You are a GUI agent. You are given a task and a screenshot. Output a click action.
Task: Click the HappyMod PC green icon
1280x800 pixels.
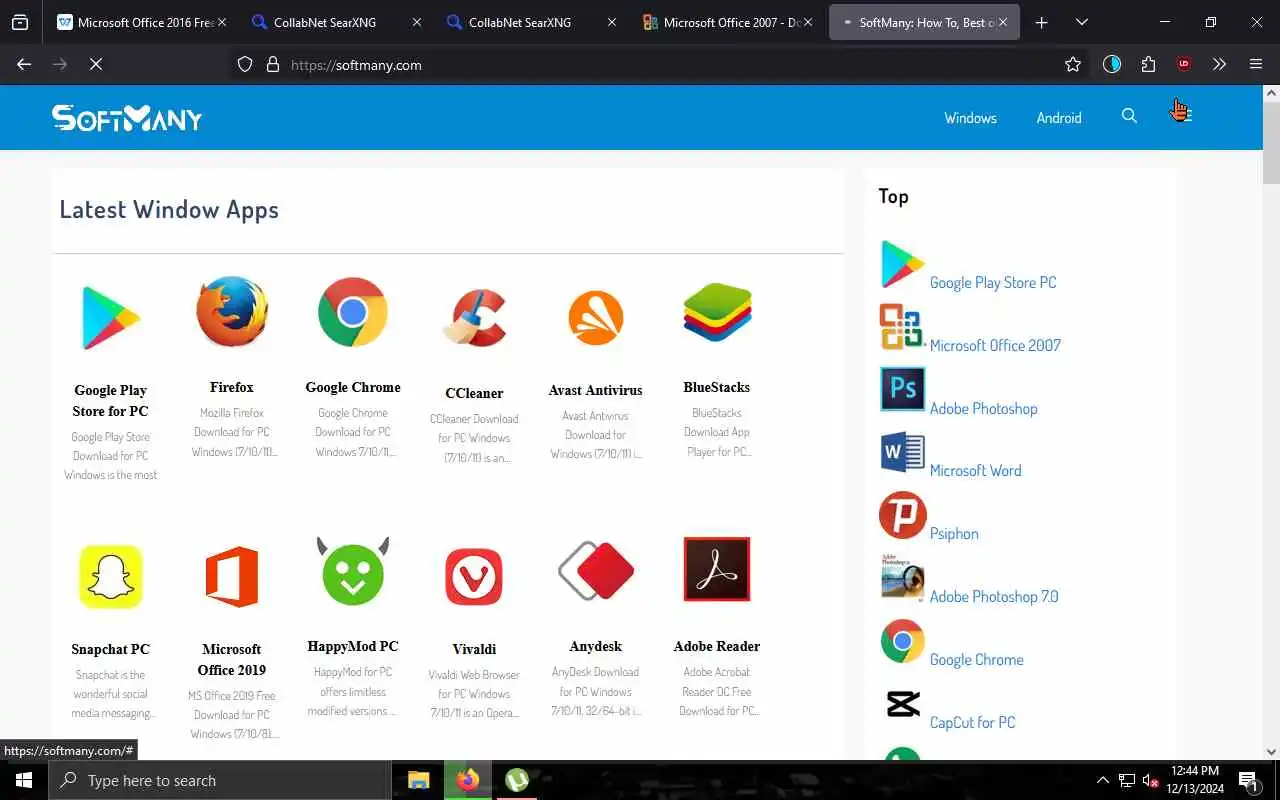[353, 571]
